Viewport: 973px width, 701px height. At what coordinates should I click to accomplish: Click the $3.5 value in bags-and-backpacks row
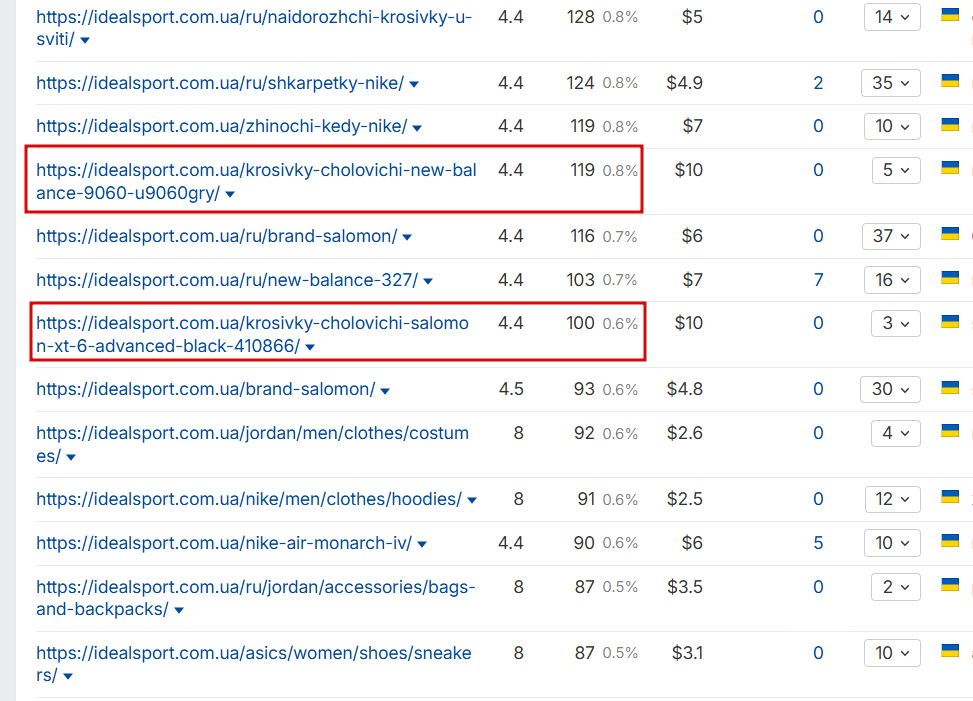tap(684, 587)
